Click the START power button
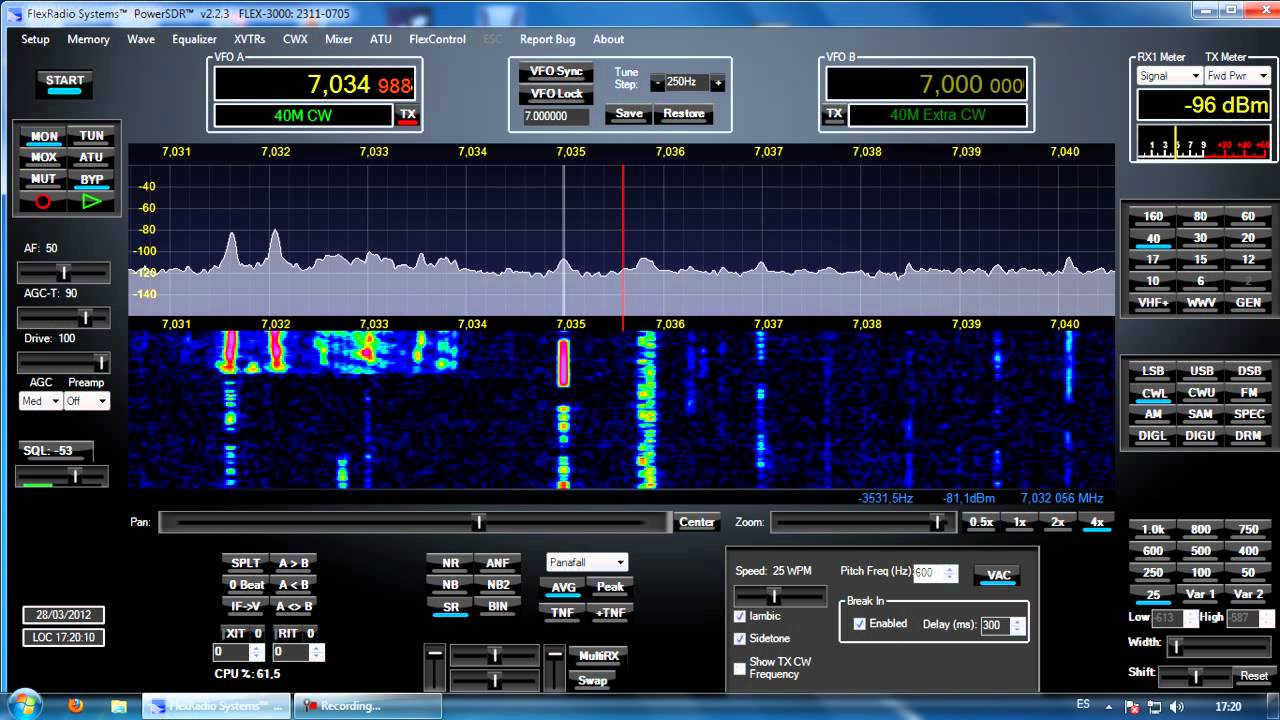This screenshot has height=720, width=1280. coord(65,84)
